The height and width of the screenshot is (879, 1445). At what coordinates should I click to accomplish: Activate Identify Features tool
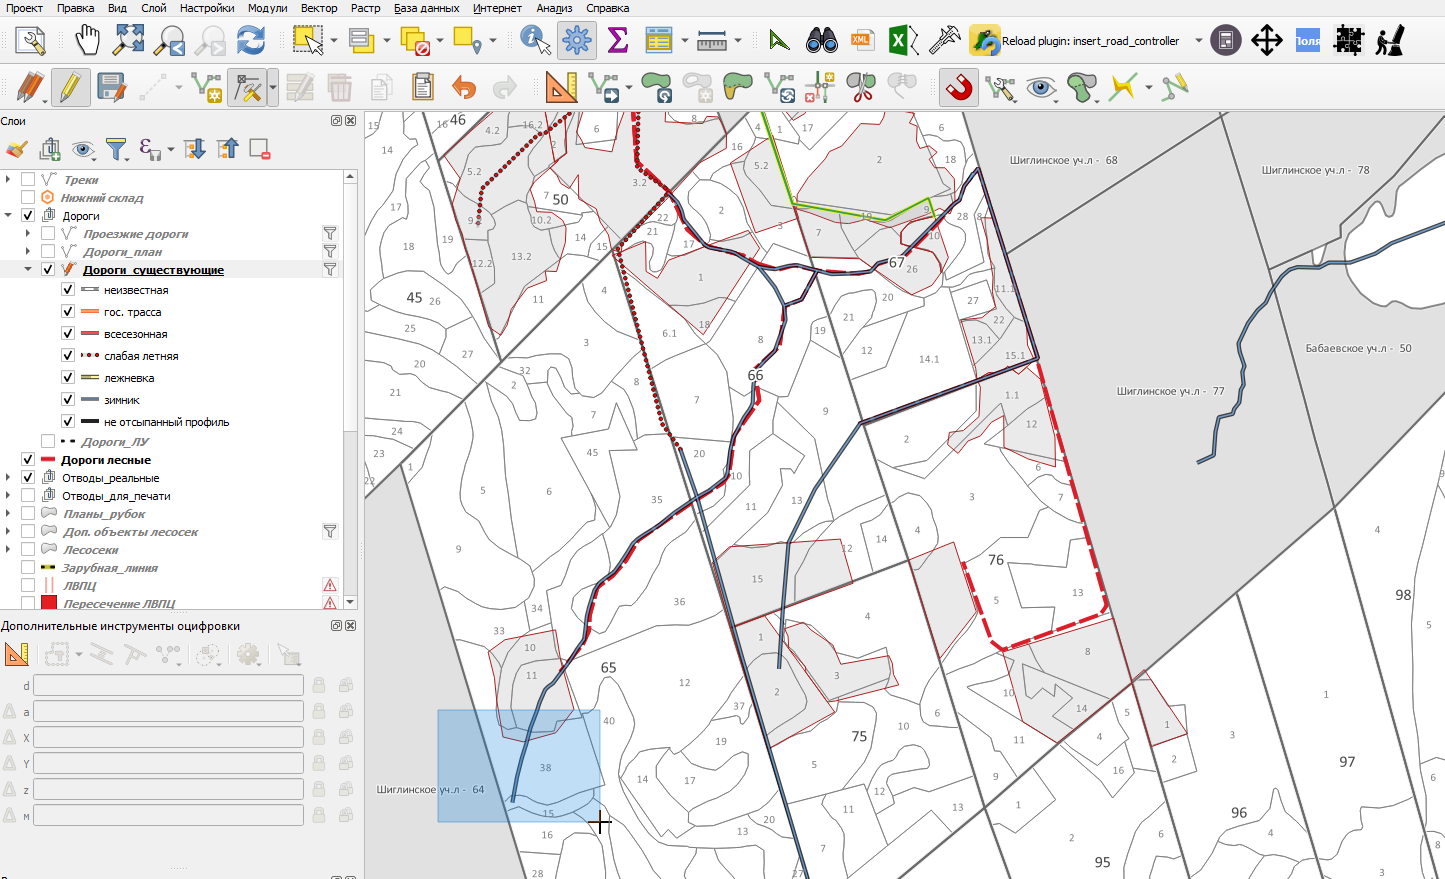pos(535,40)
